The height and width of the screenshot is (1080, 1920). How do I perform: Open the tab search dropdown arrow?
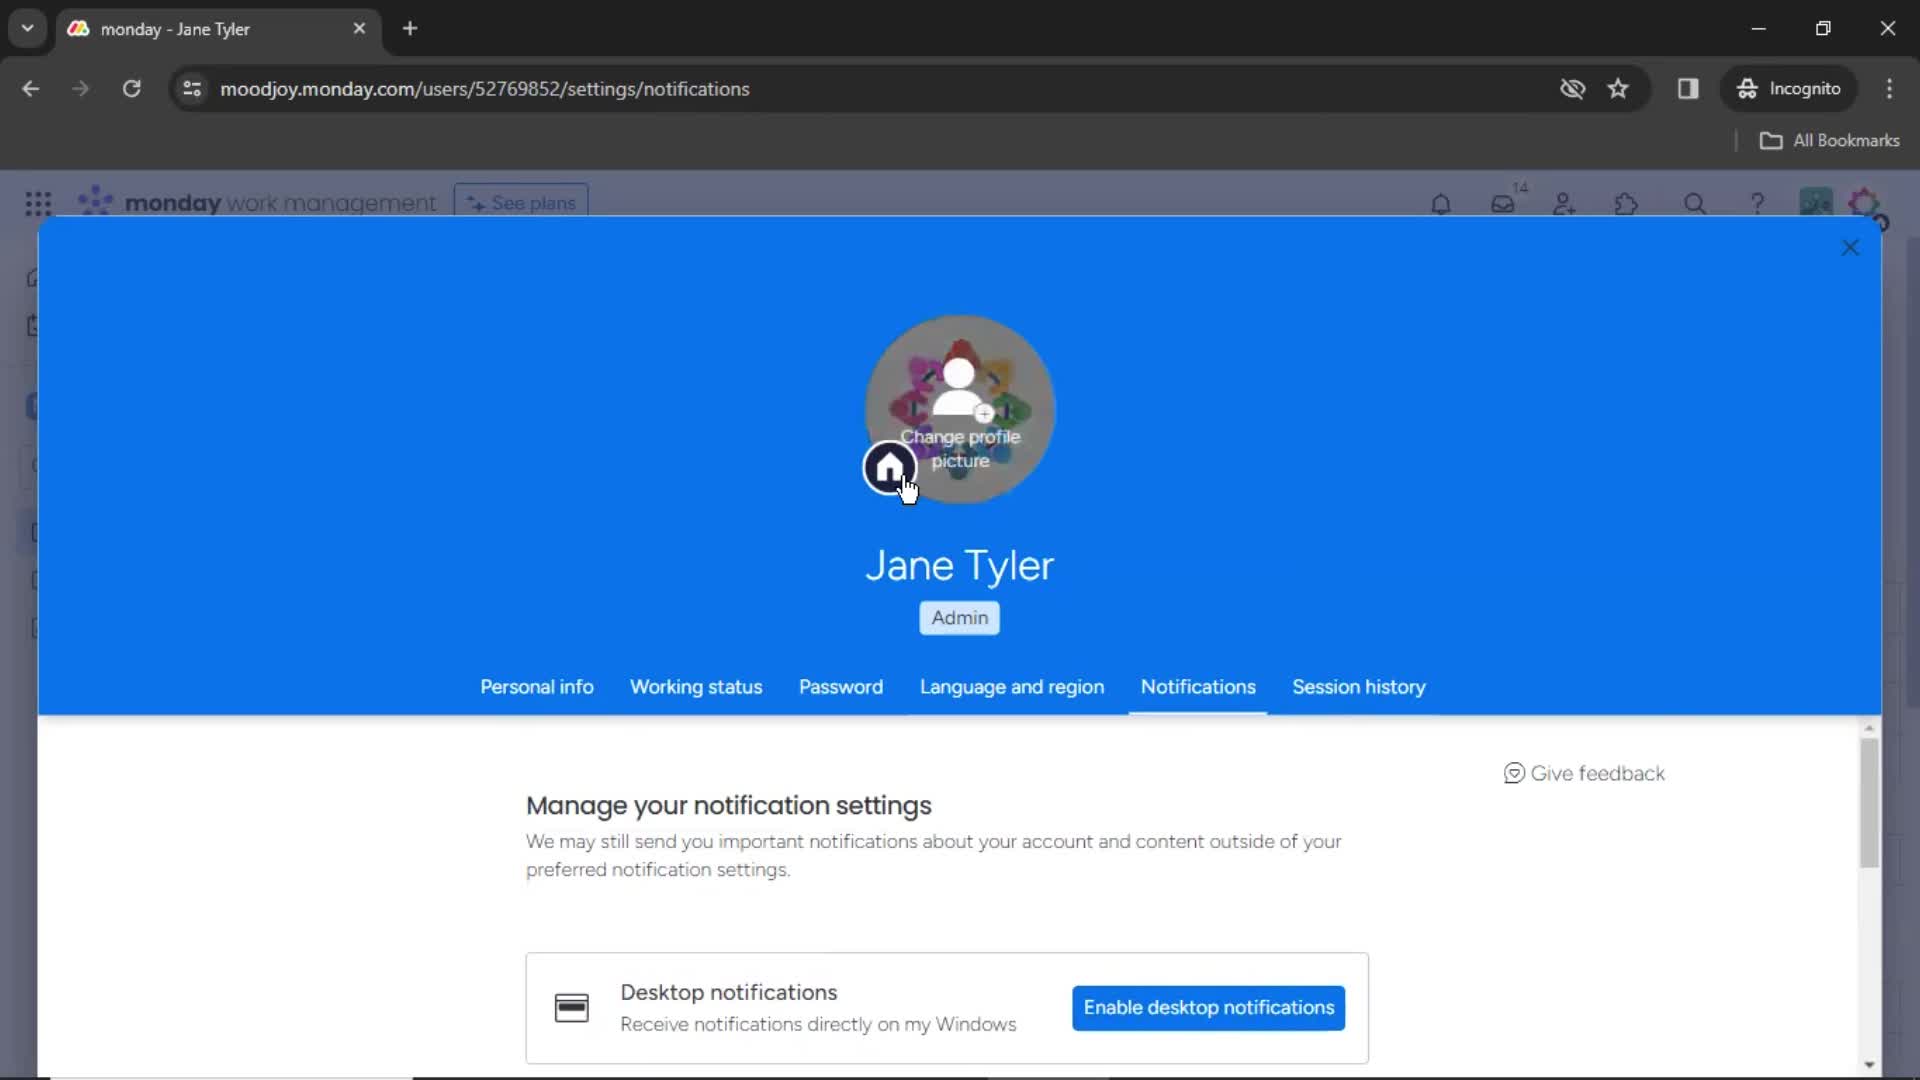coord(27,29)
